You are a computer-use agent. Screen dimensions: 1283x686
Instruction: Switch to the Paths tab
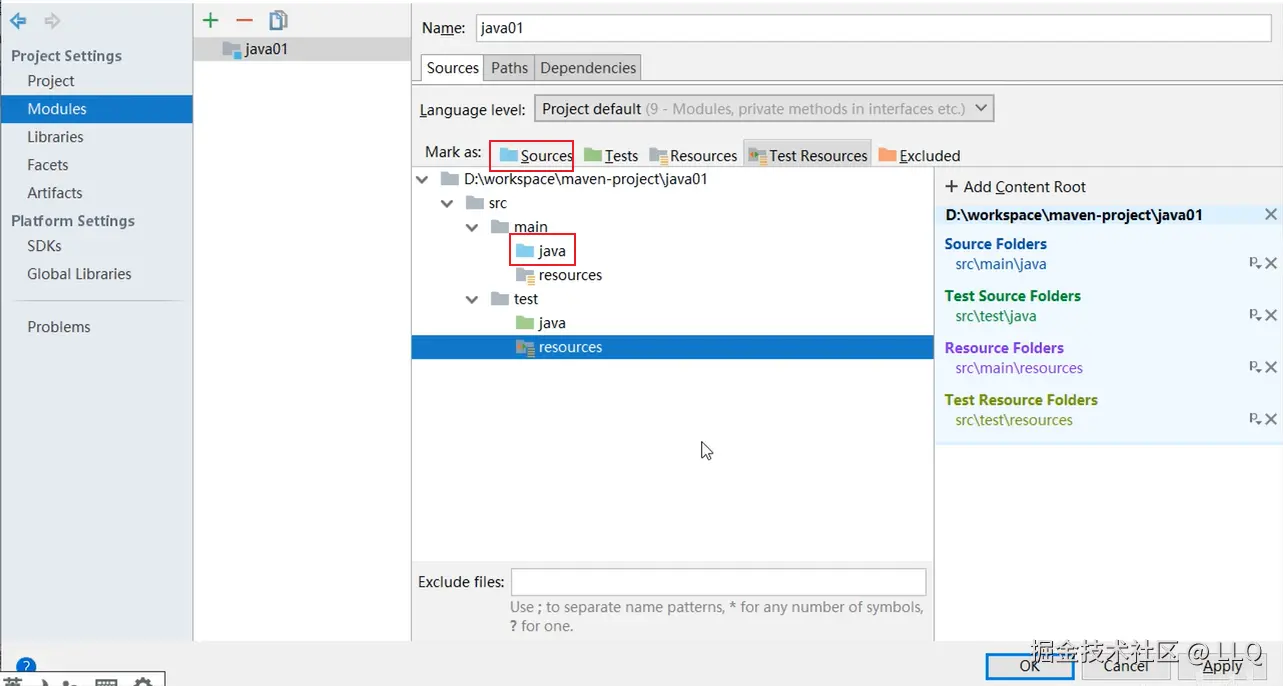coord(509,68)
